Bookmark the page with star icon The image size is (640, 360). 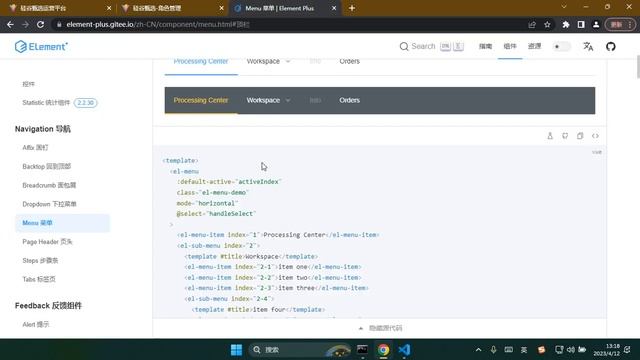point(547,24)
